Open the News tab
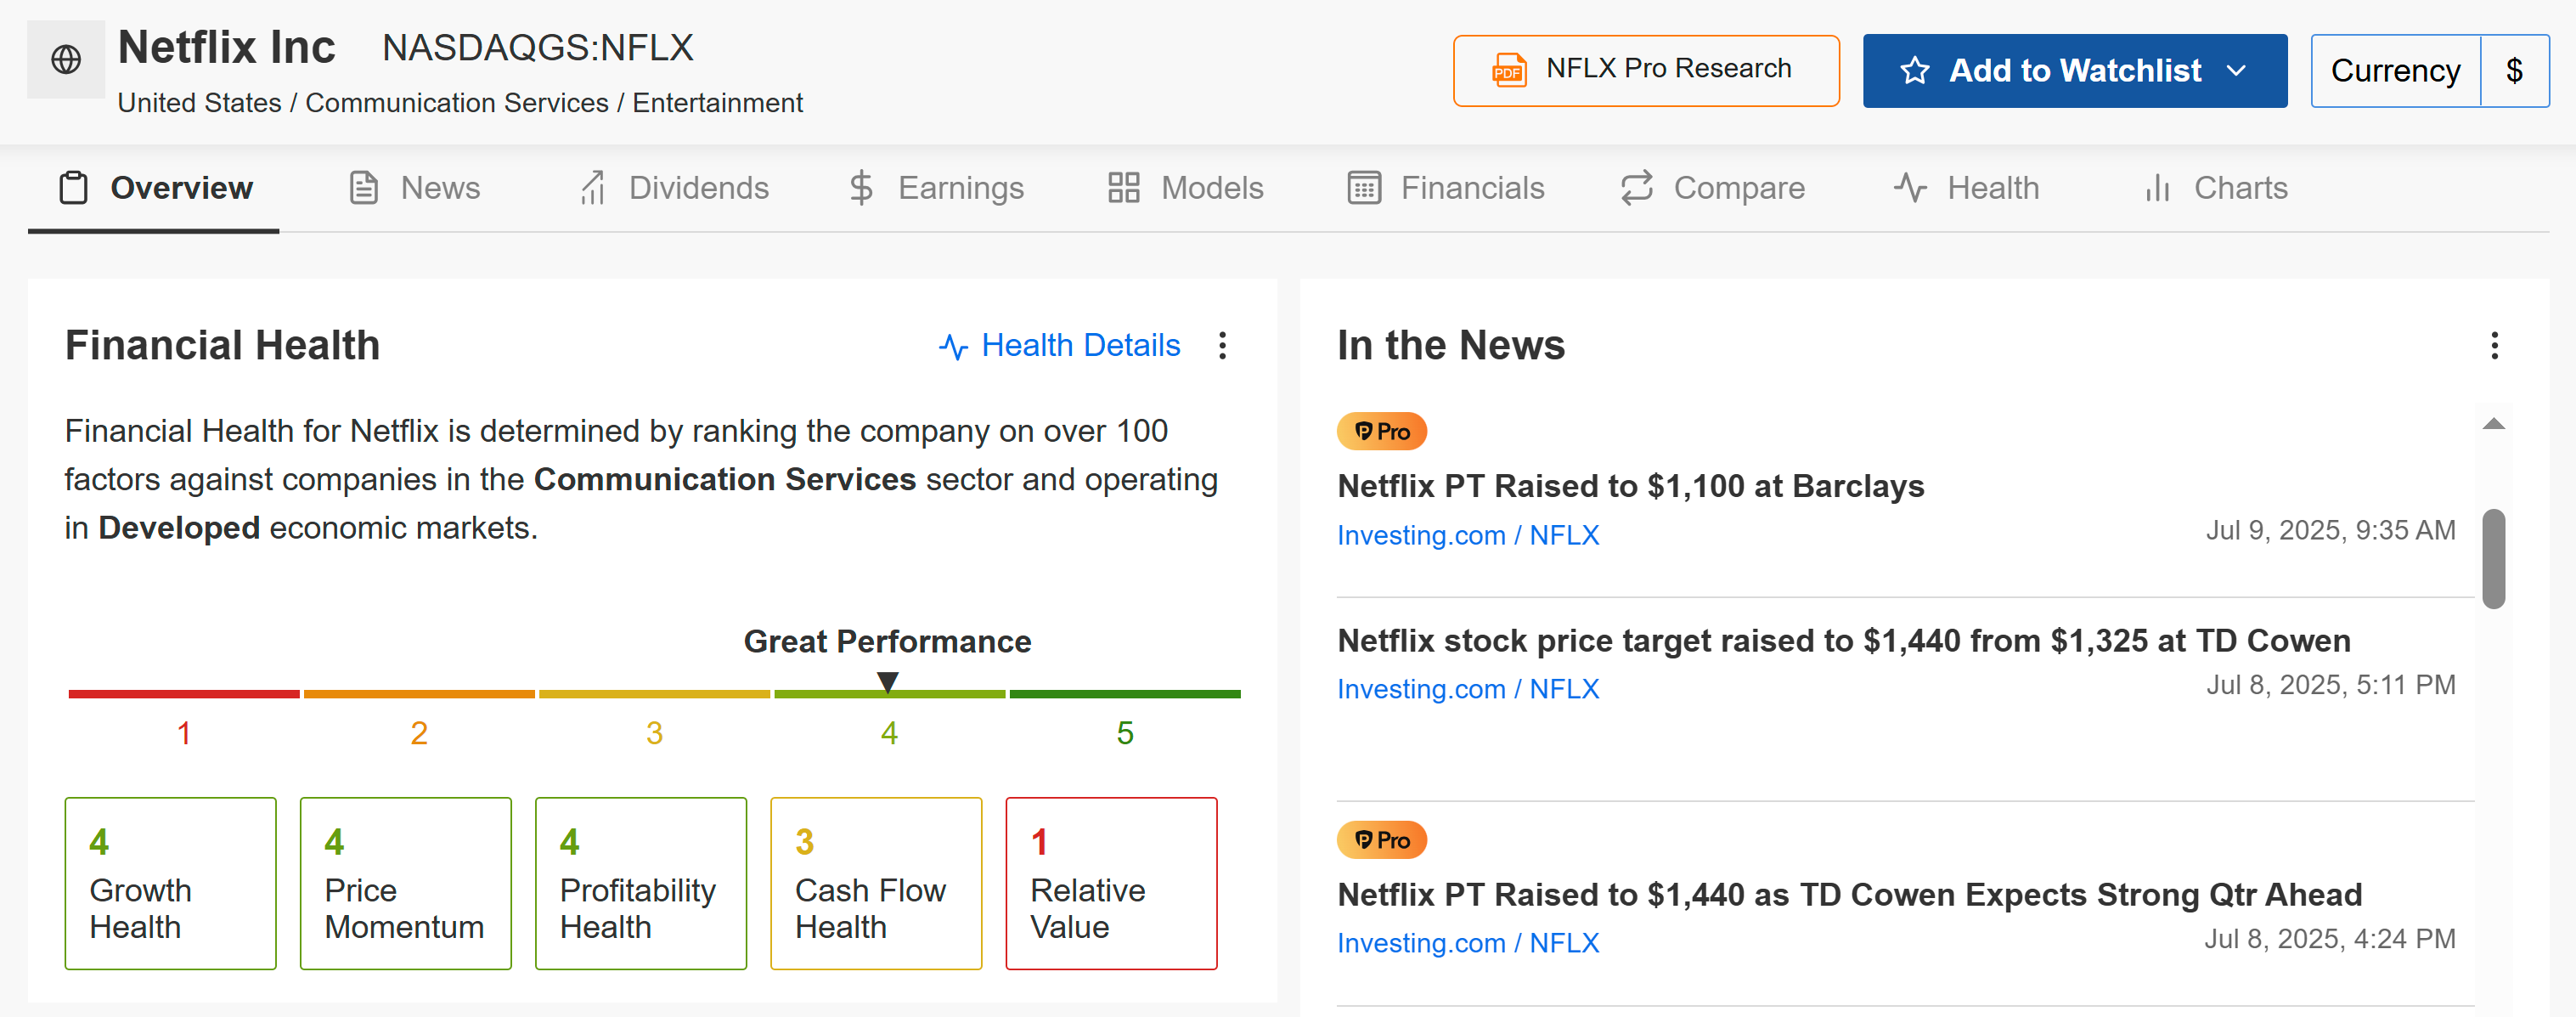 coord(414,188)
